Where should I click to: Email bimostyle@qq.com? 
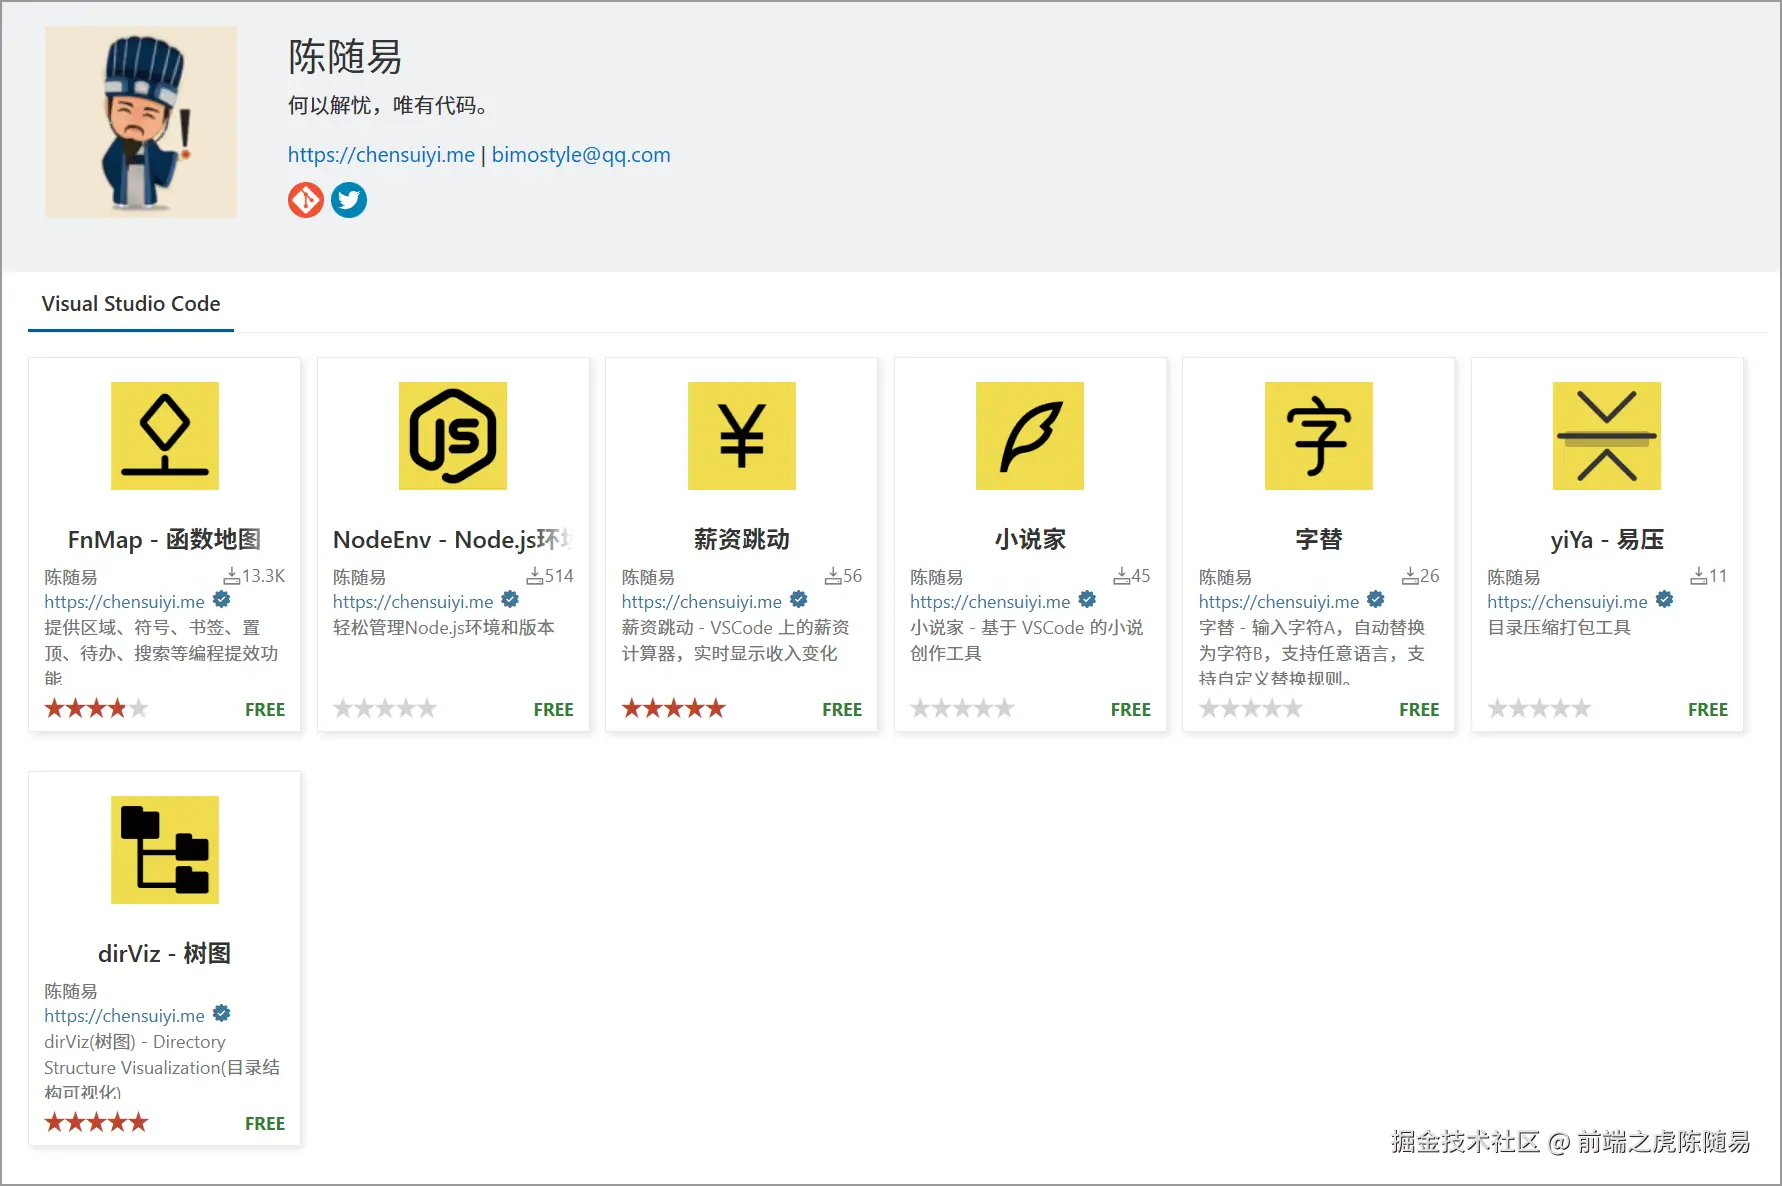[x=581, y=155]
